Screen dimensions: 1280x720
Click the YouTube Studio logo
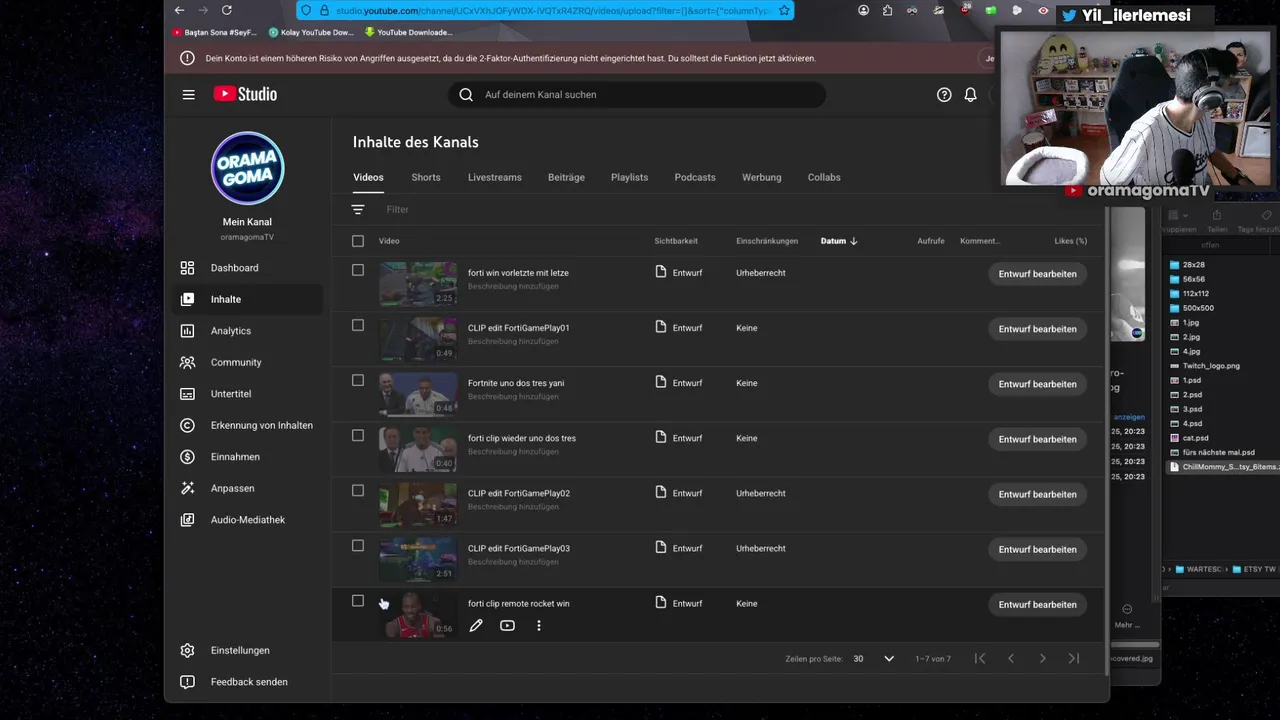click(x=245, y=94)
